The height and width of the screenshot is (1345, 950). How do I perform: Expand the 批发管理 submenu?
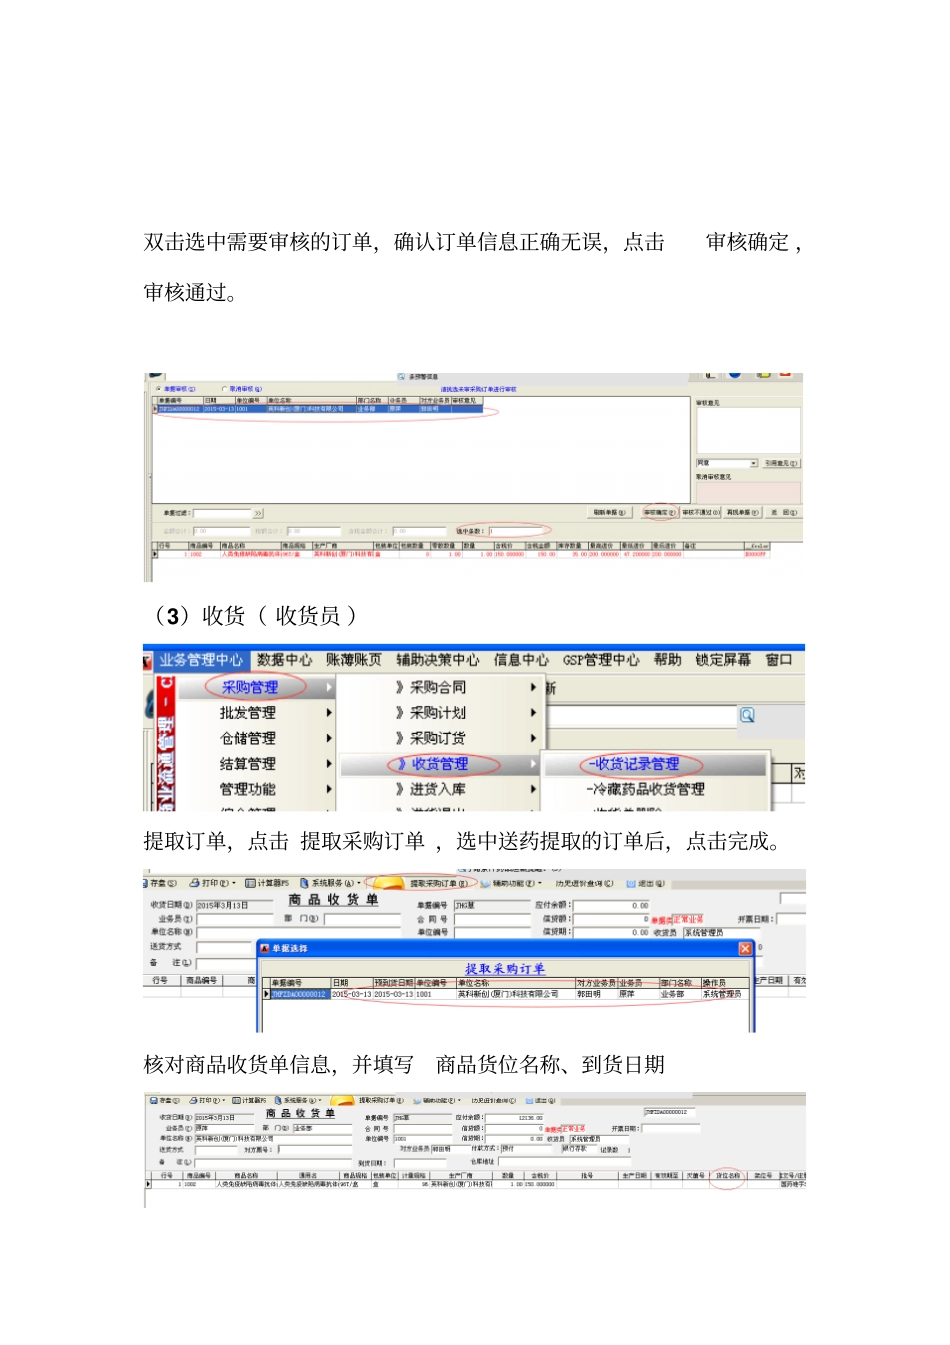click(x=256, y=713)
